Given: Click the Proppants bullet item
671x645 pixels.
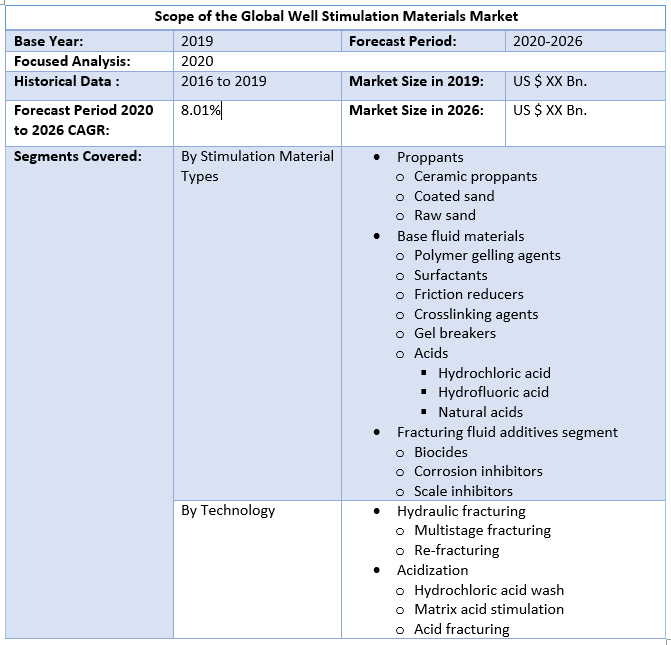Looking at the screenshot, I should pyautogui.click(x=430, y=157).
